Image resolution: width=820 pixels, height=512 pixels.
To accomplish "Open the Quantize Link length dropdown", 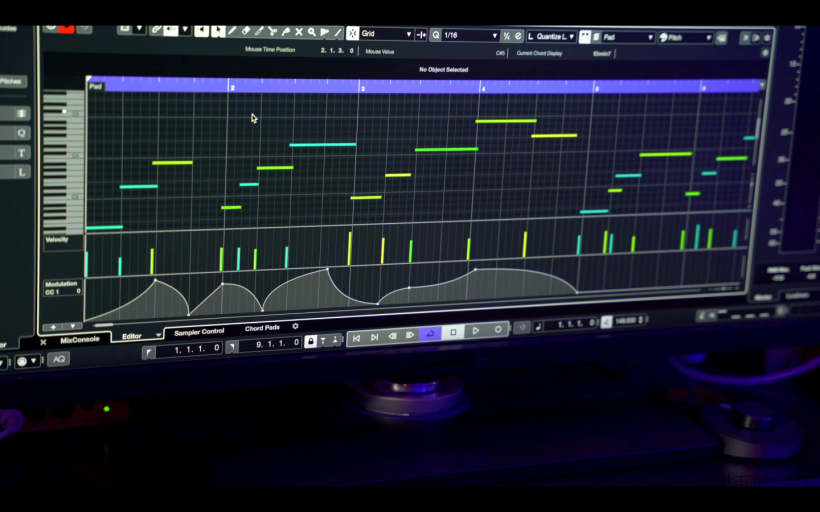I will tap(551, 37).
